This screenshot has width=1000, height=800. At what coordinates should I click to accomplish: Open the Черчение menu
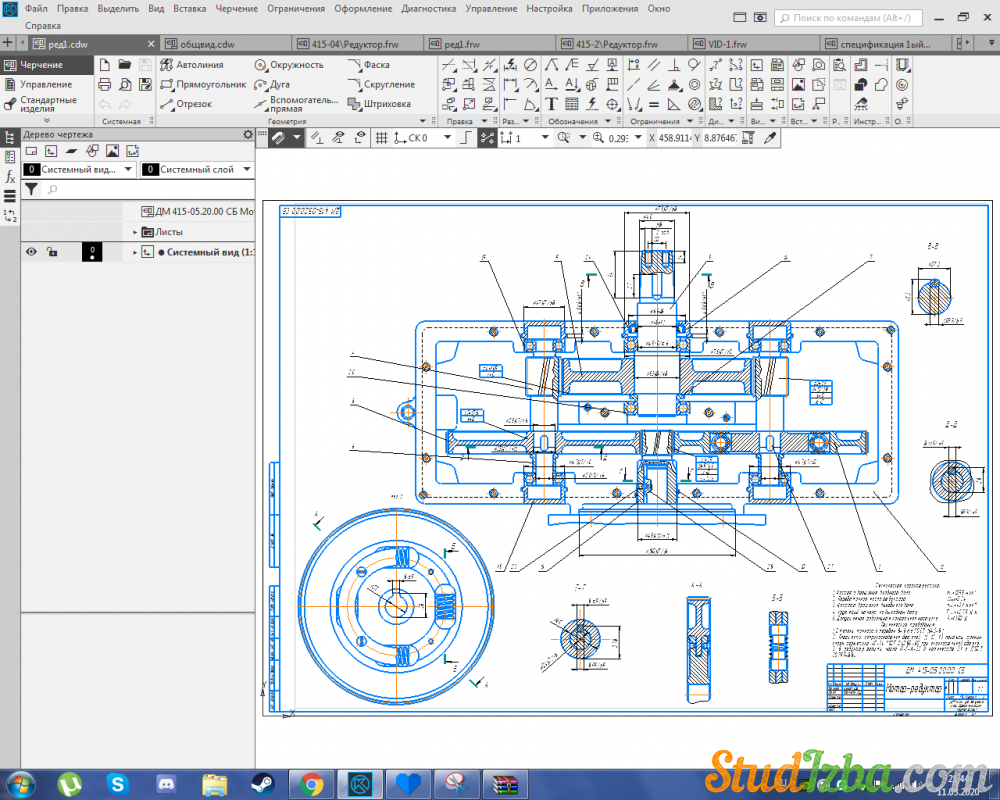point(237,8)
